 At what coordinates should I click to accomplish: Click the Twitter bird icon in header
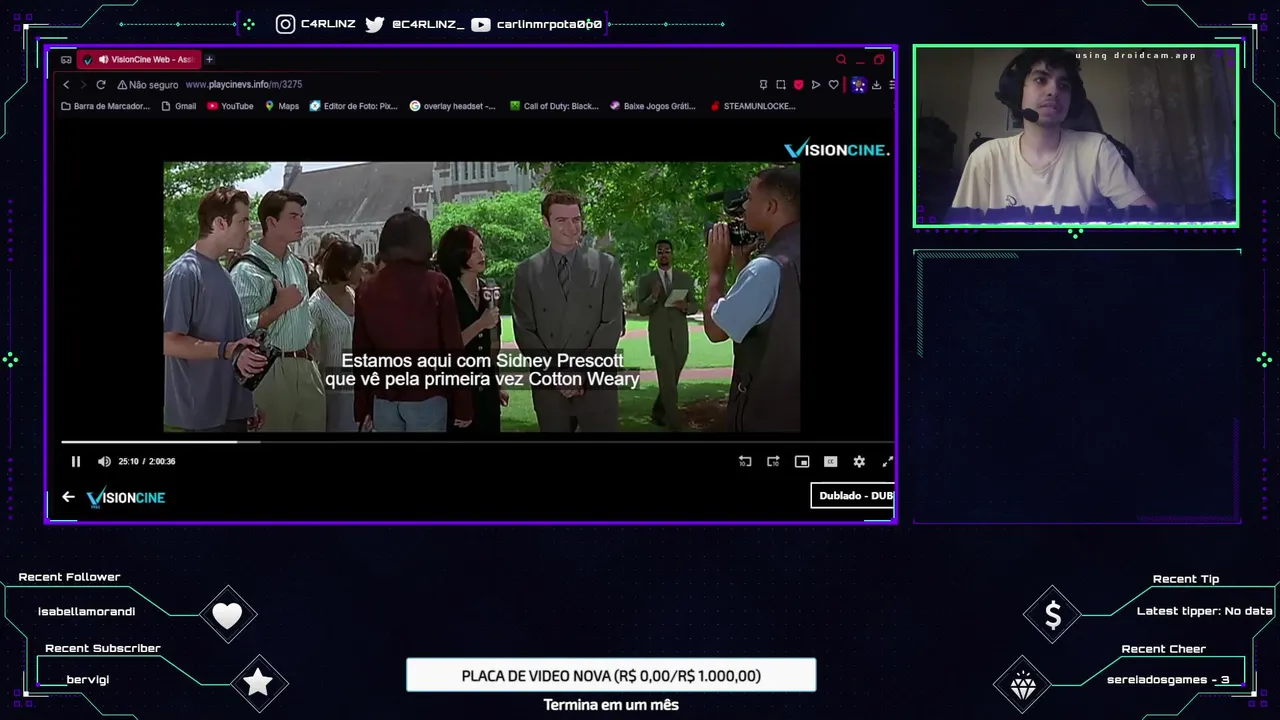pyautogui.click(x=375, y=24)
